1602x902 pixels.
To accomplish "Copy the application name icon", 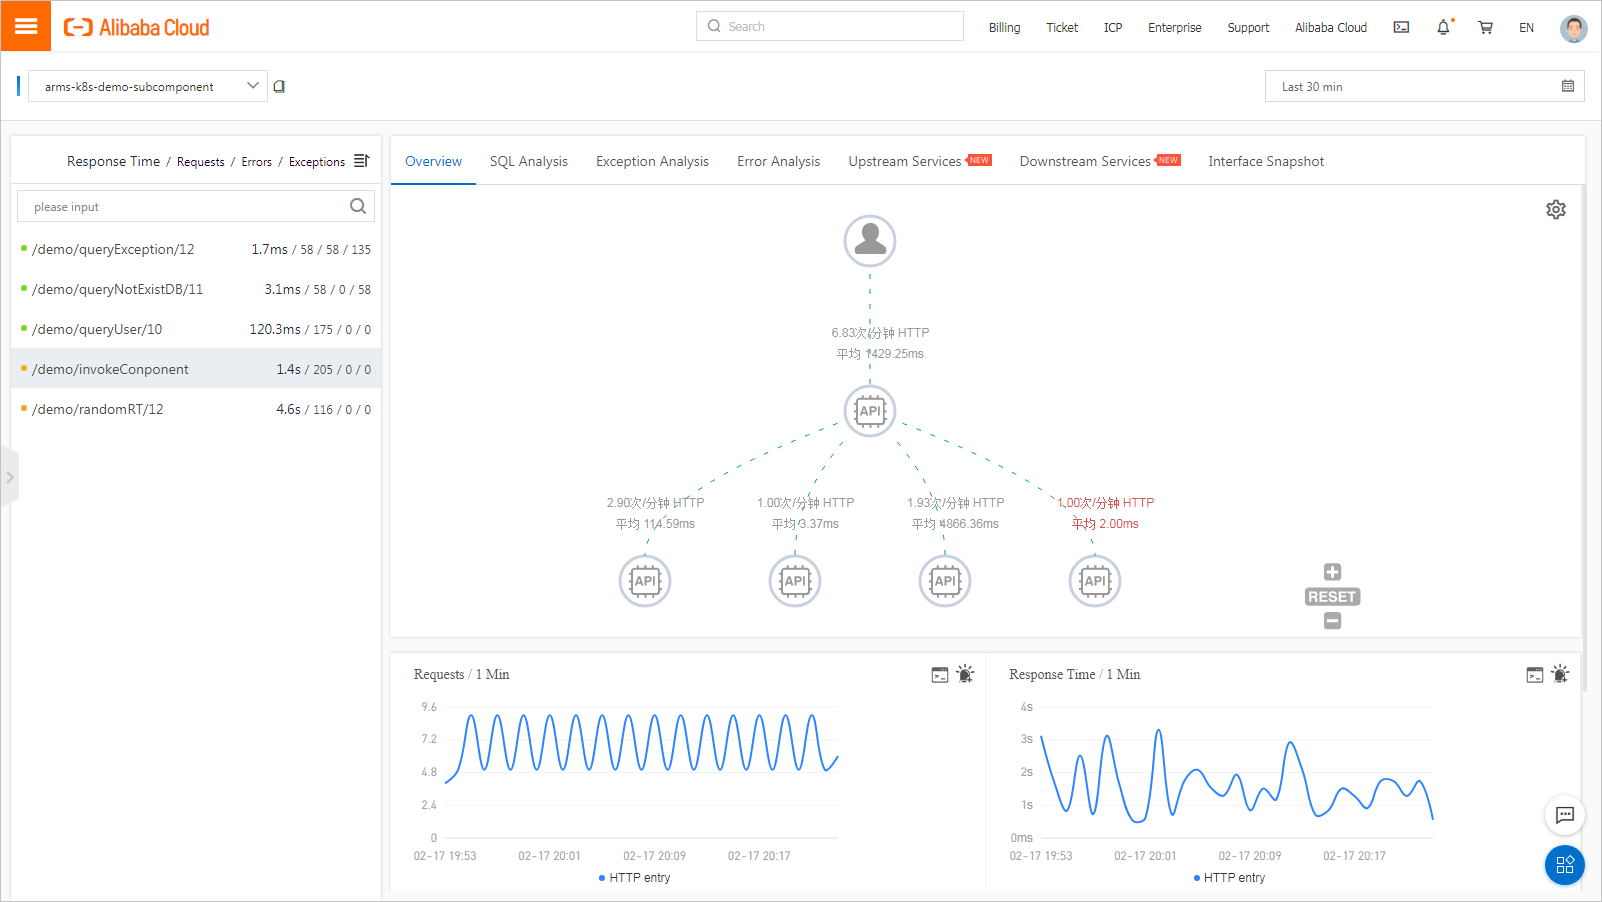I will tap(279, 87).
